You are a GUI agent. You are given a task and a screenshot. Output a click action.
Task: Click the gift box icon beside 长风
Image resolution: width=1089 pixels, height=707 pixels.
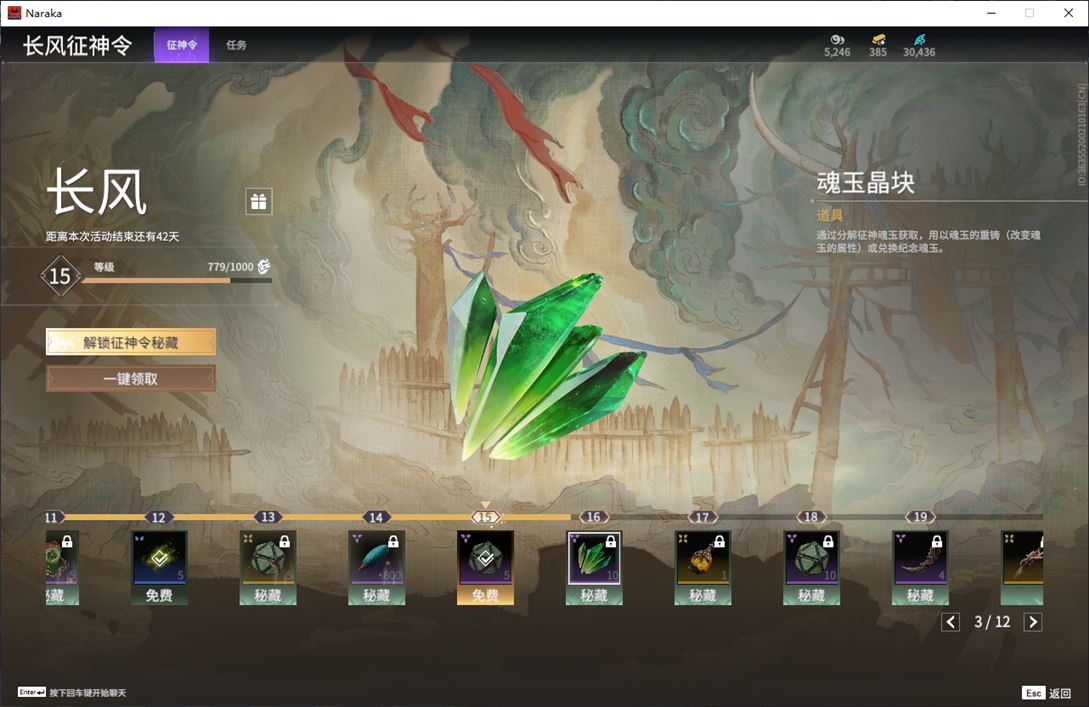[x=258, y=201]
